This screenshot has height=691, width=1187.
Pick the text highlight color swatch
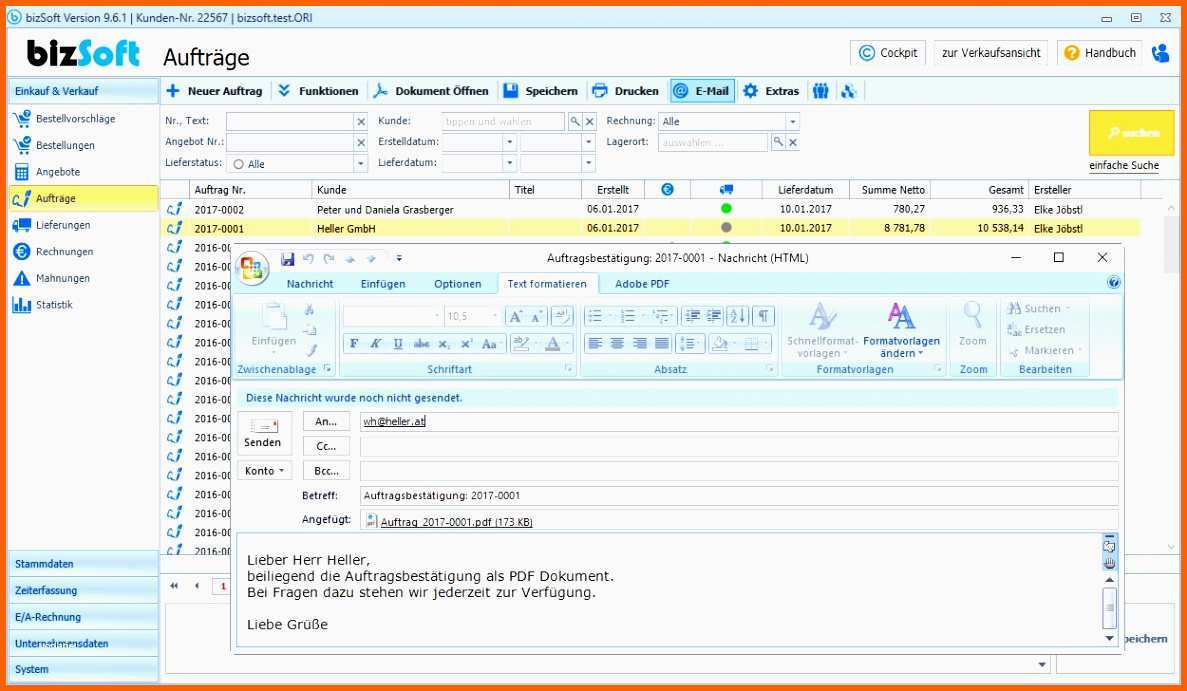[521, 344]
